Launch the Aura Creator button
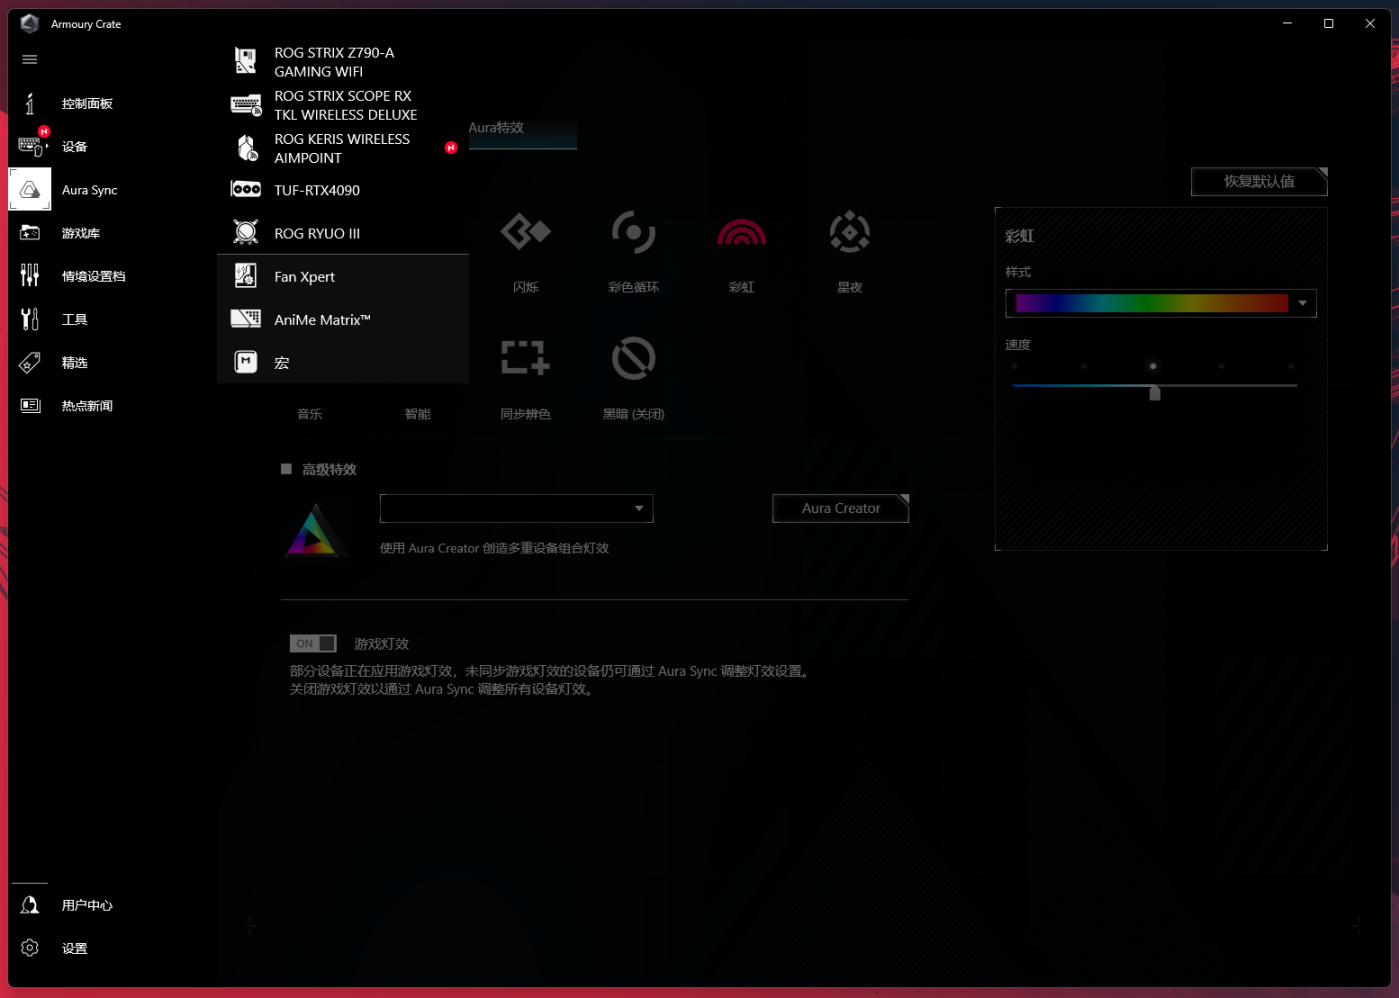The width and height of the screenshot is (1399, 998). coord(841,508)
